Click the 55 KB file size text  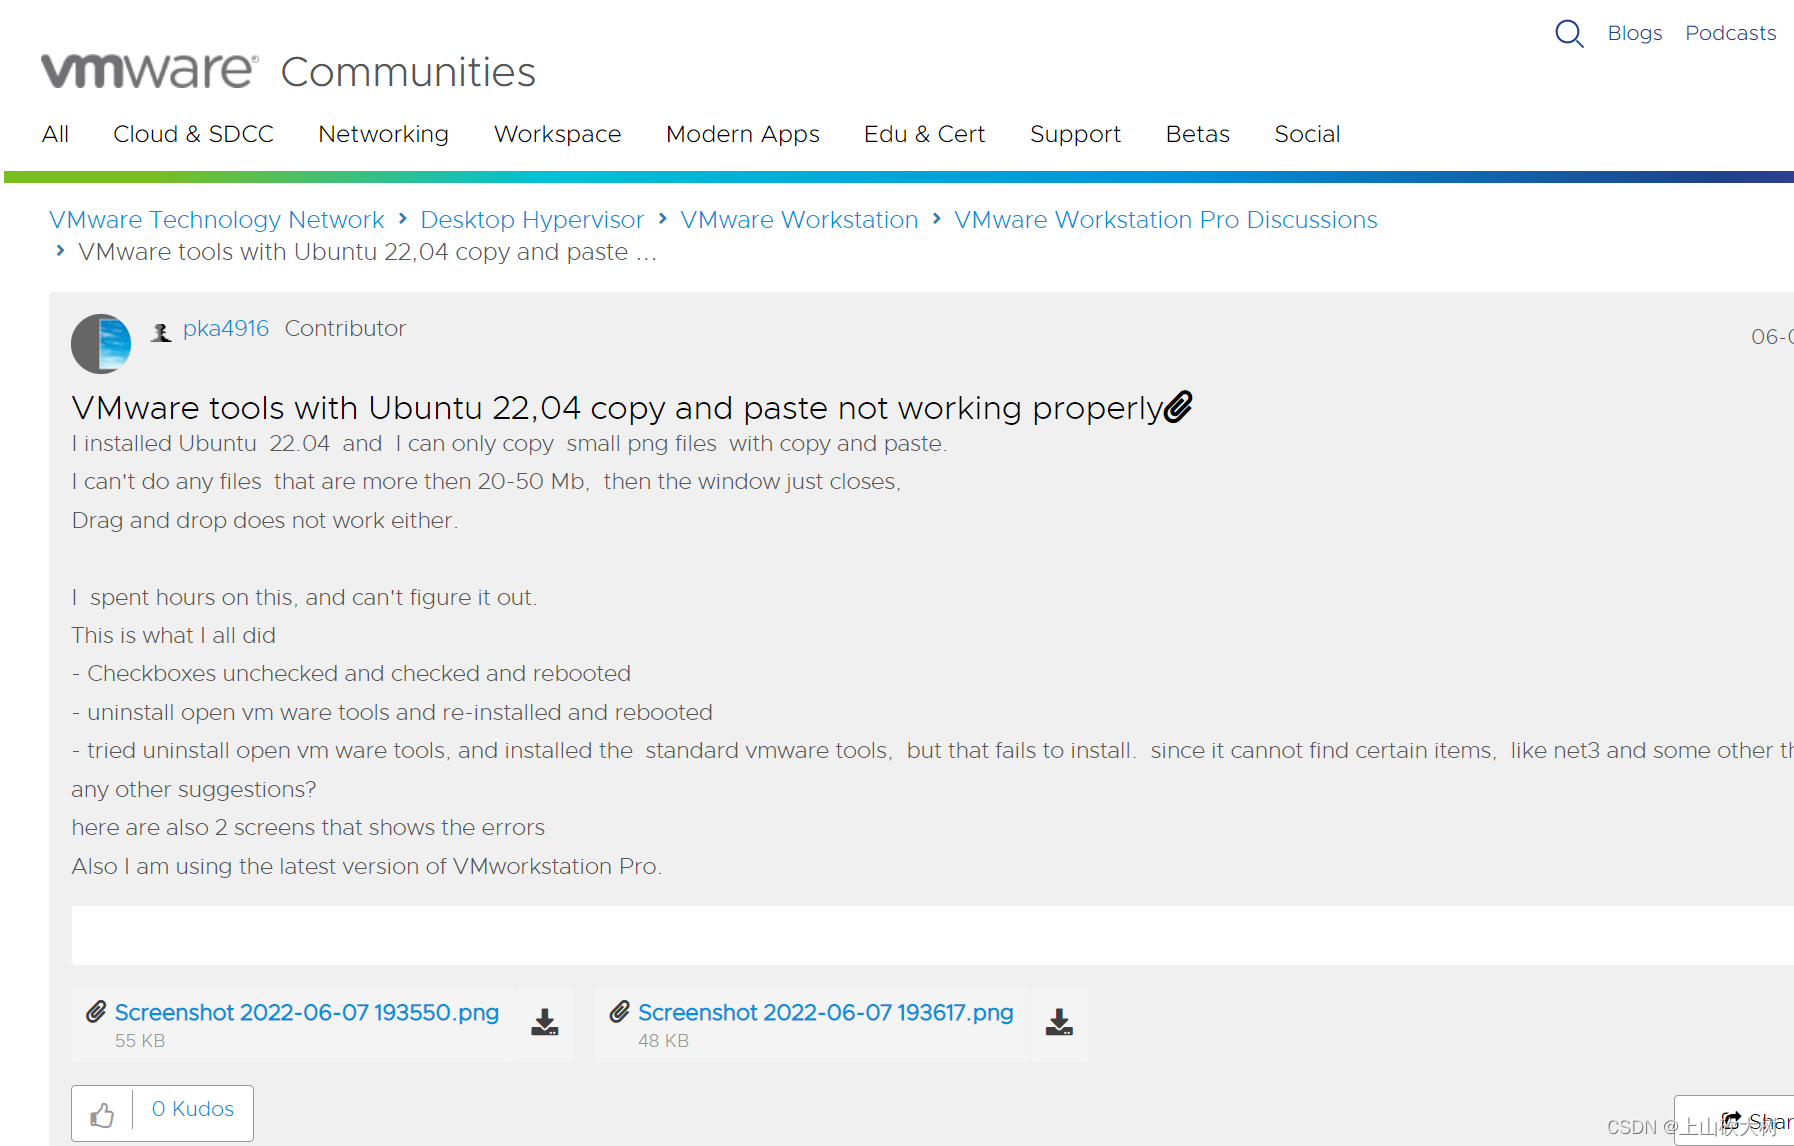140,1041
